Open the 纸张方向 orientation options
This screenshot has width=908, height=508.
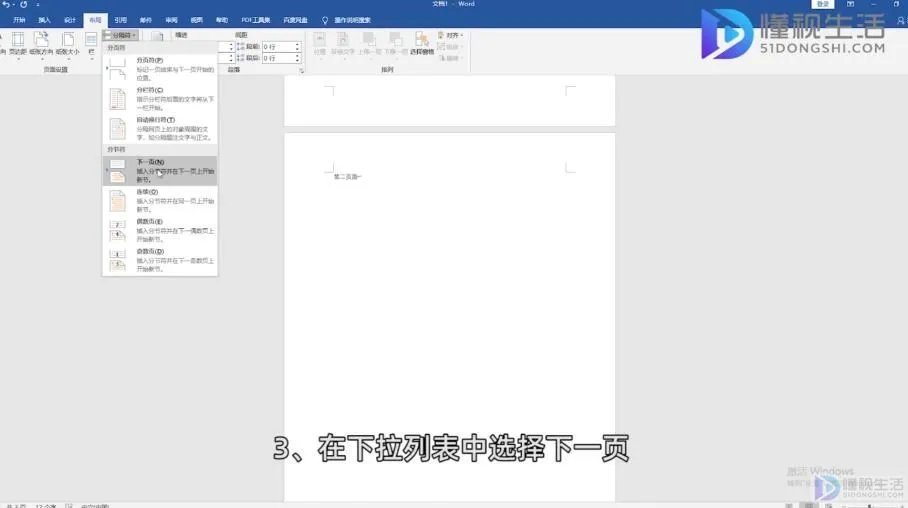coord(41,44)
